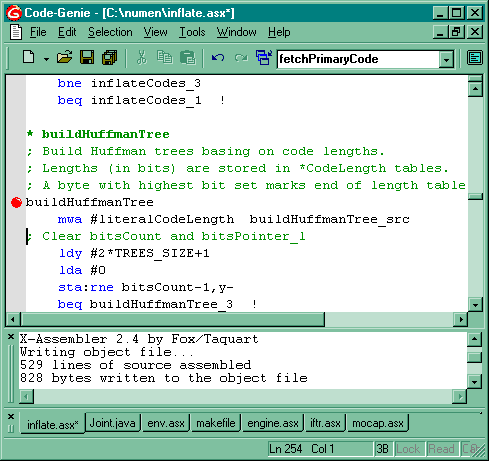The height and width of the screenshot is (461, 489).
Task: Click the Undo arrow icon
Action: pos(218,58)
